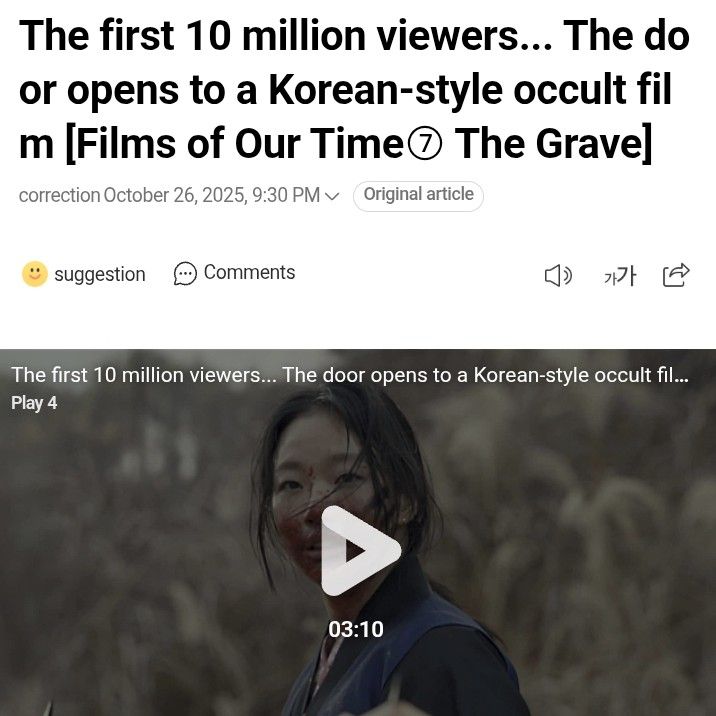This screenshot has width=716, height=716.
Task: Start the video with the white play button
Action: (360, 550)
